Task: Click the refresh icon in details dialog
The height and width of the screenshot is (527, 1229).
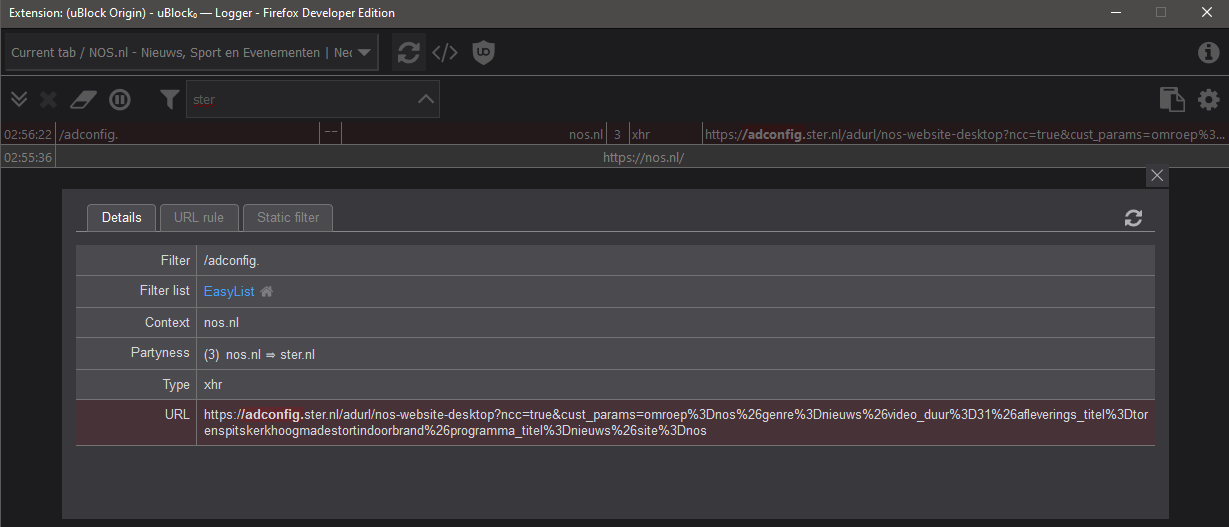Action: [1133, 218]
